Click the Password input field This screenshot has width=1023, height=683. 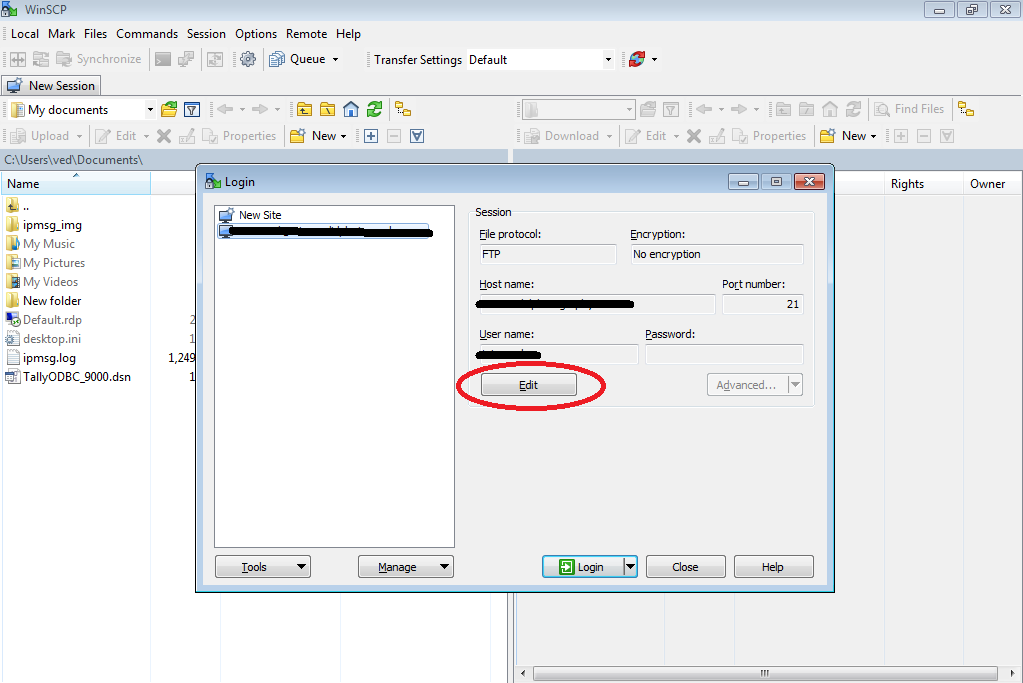click(724, 354)
